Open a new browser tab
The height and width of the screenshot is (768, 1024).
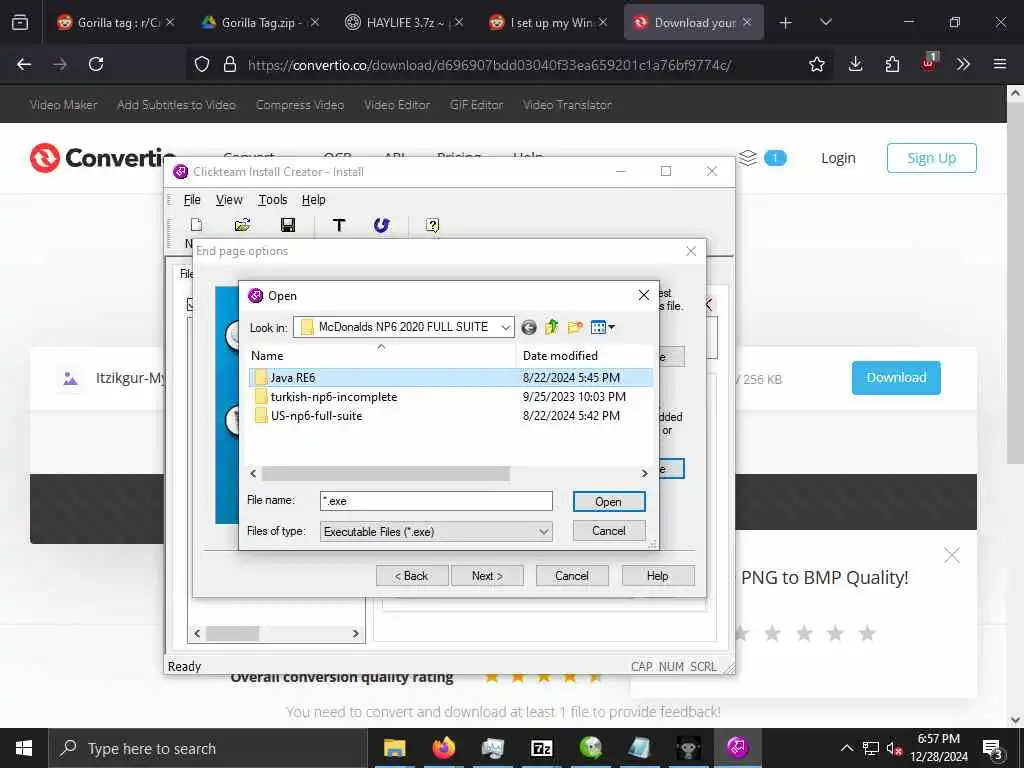[x=785, y=23]
